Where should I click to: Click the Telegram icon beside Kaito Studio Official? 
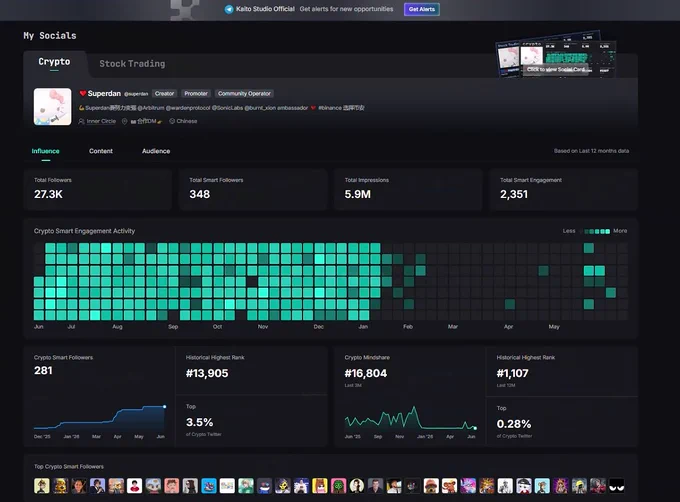pyautogui.click(x=229, y=9)
